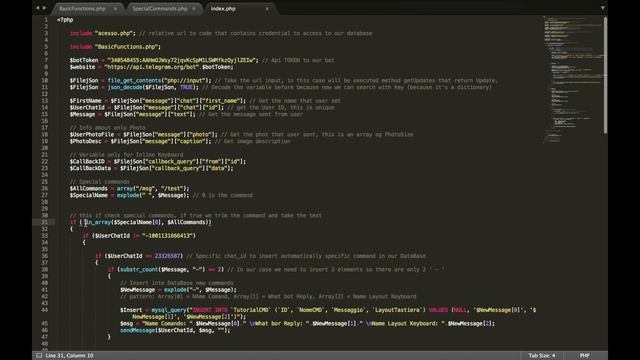Image resolution: width=640 pixels, height=360 pixels.
Task: Click the vertical scrollbar thumb
Action: 605,75
